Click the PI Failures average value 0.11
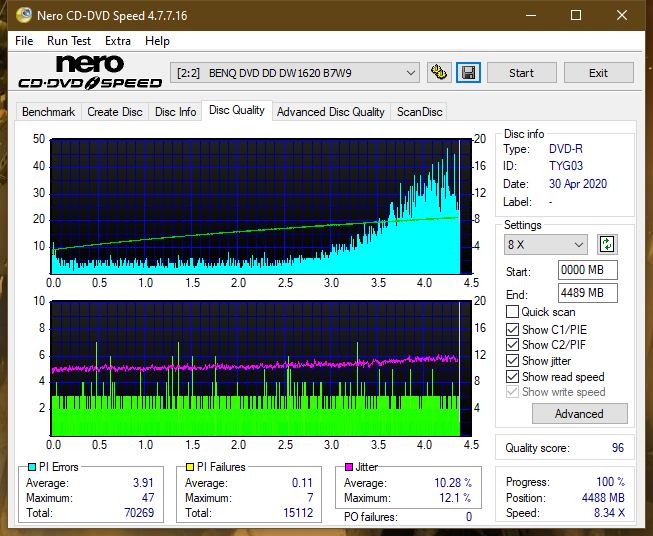 click(x=302, y=483)
